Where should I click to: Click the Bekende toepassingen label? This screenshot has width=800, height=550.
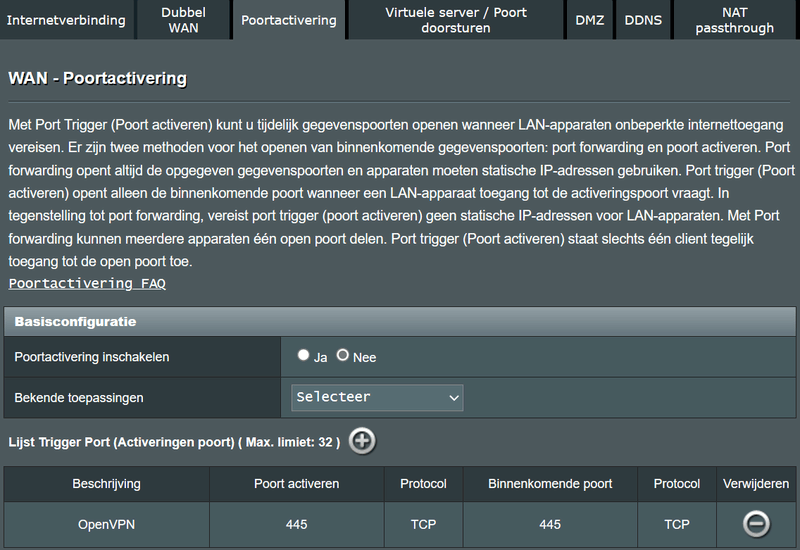point(79,397)
